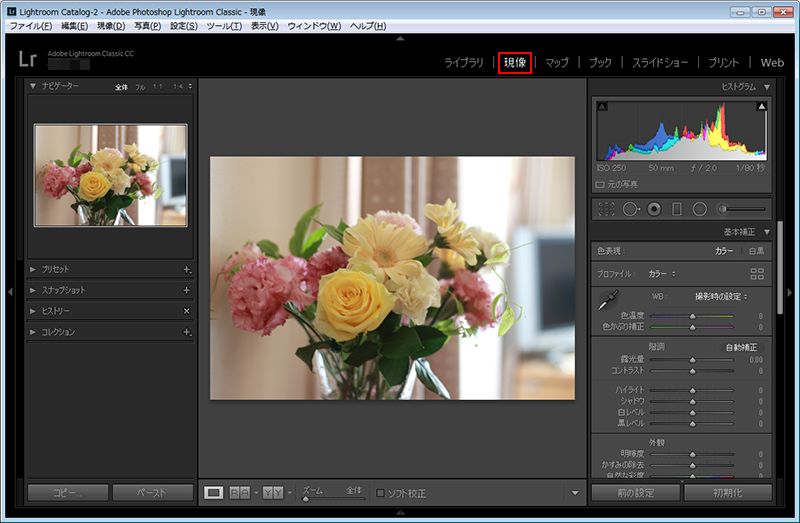Enable the ソフト校正 soft proofing checkbox

[380, 493]
